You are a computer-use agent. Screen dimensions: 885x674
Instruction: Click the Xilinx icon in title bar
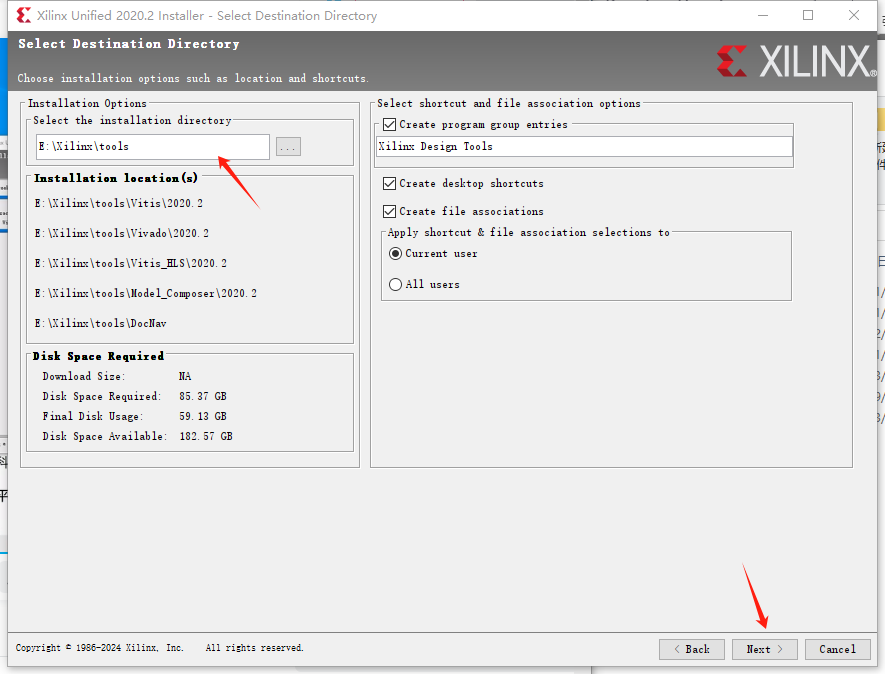point(24,15)
